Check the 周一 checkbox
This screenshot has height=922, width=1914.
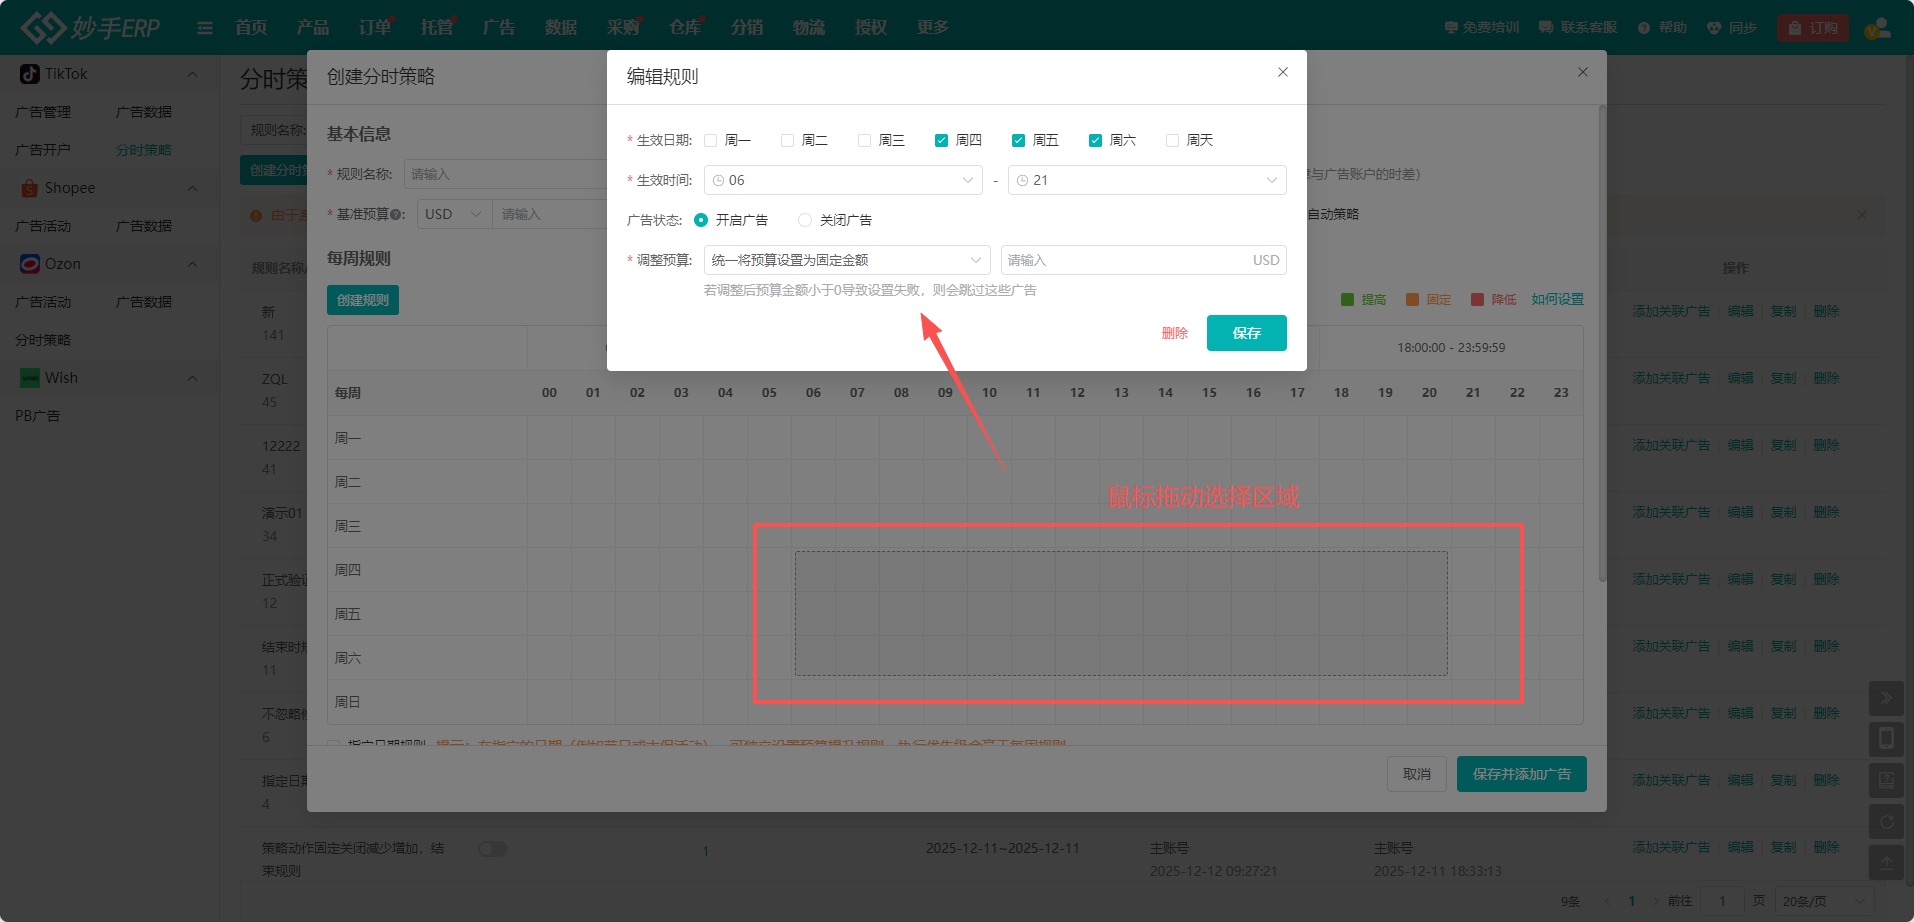[711, 140]
